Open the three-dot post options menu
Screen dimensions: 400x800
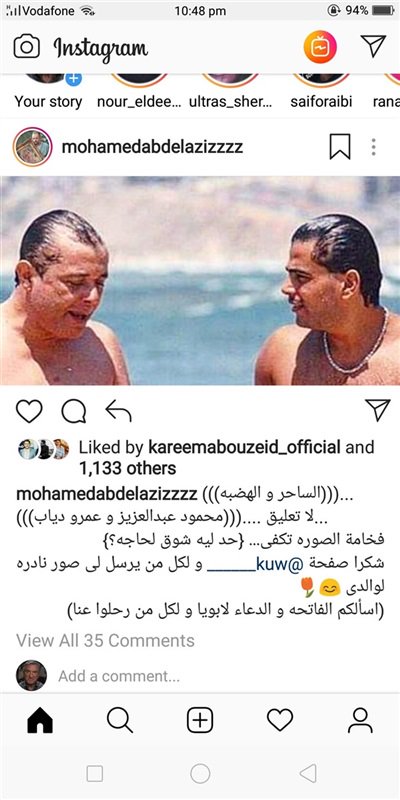point(373,147)
